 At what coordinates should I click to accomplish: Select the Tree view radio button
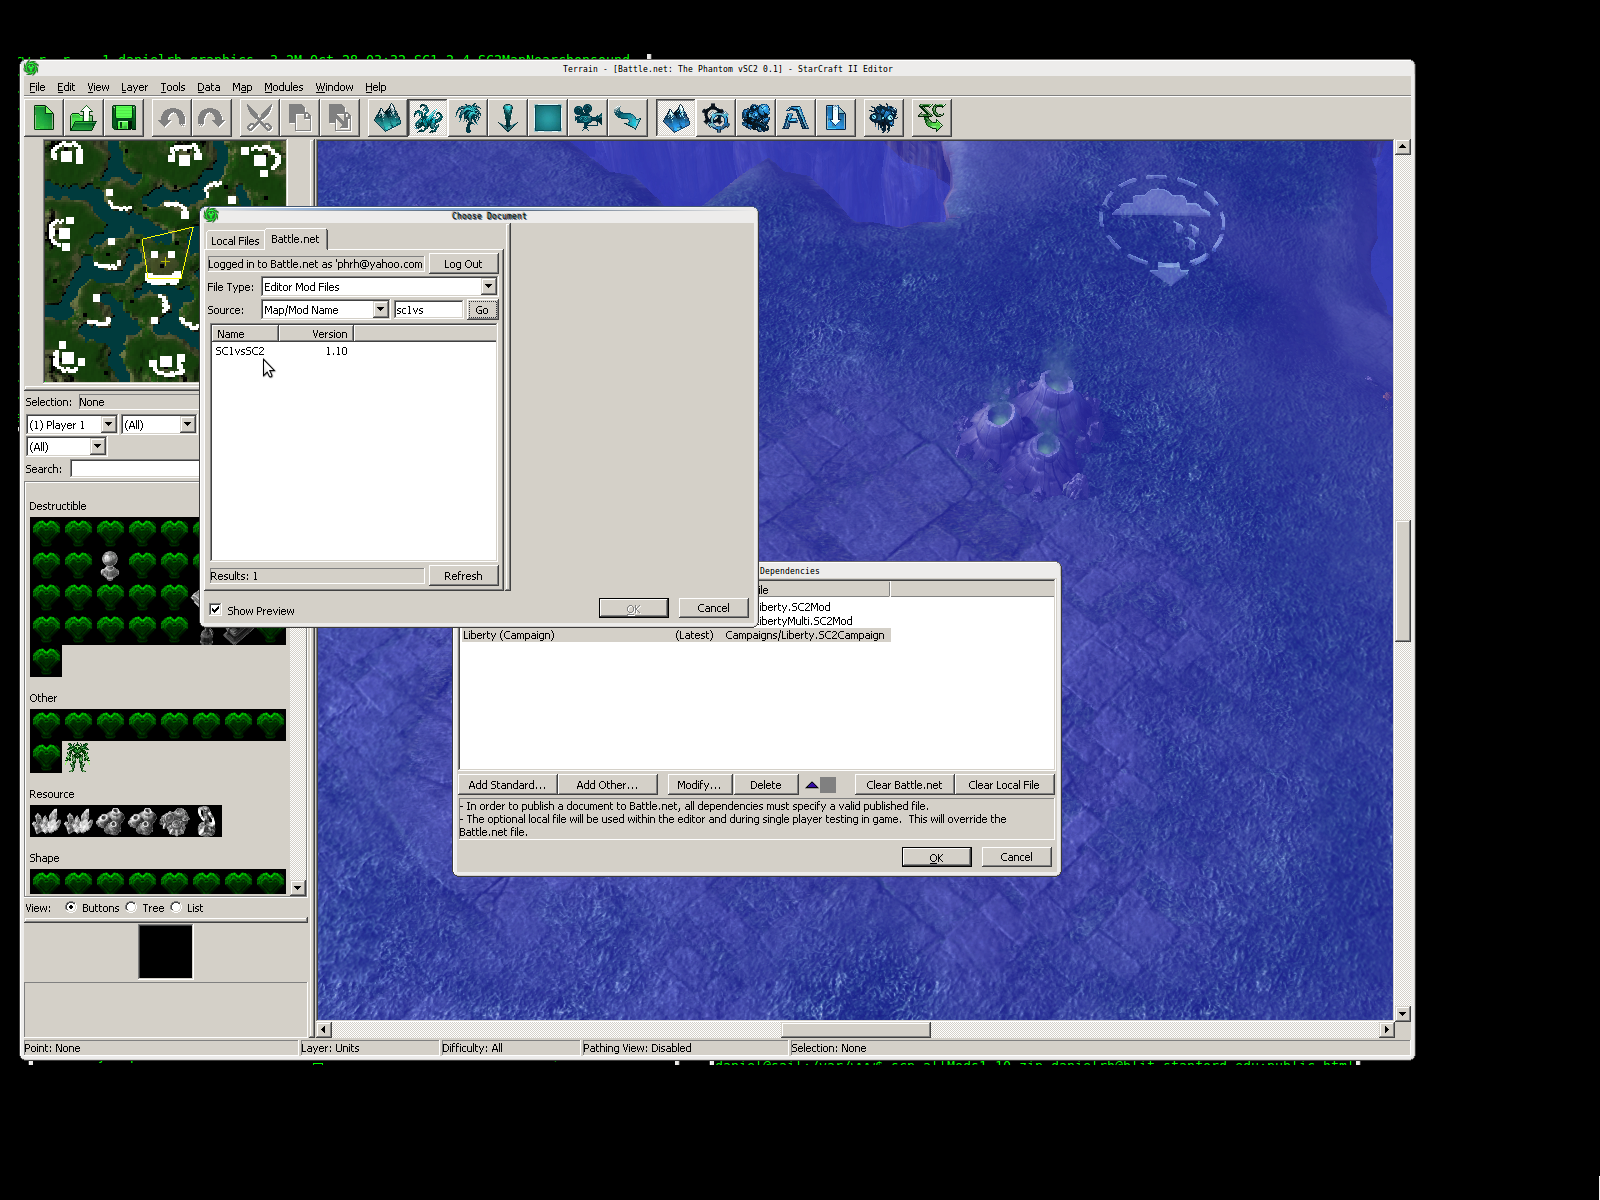[131, 908]
